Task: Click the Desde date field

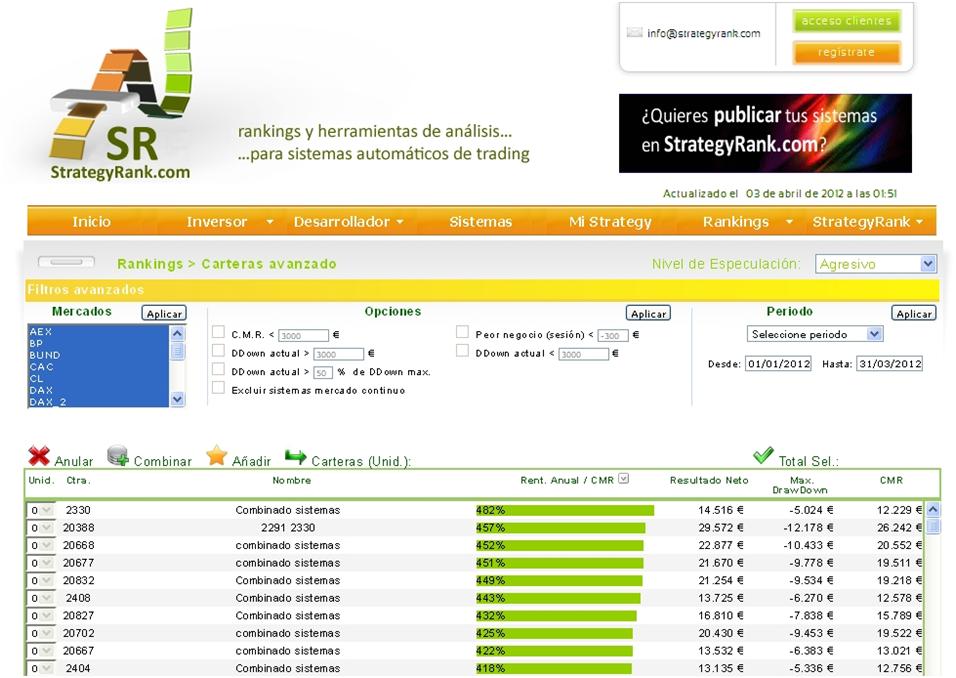Action: 778,364
